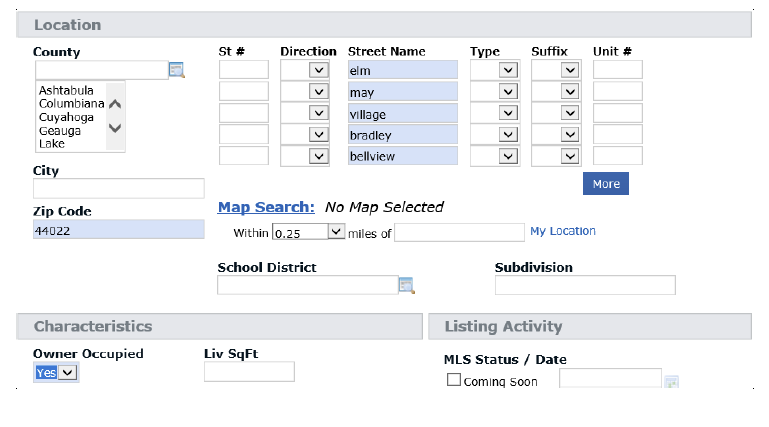The height and width of the screenshot is (427, 769).
Task: Click the Street Name field containing bellview
Action: pos(403,156)
